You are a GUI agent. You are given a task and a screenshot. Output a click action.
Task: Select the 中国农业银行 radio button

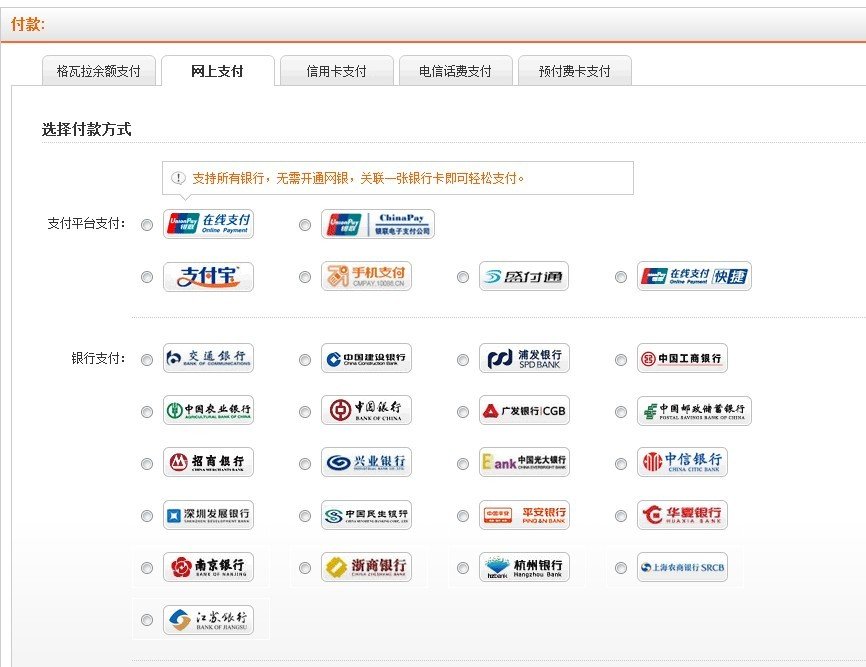tap(147, 412)
